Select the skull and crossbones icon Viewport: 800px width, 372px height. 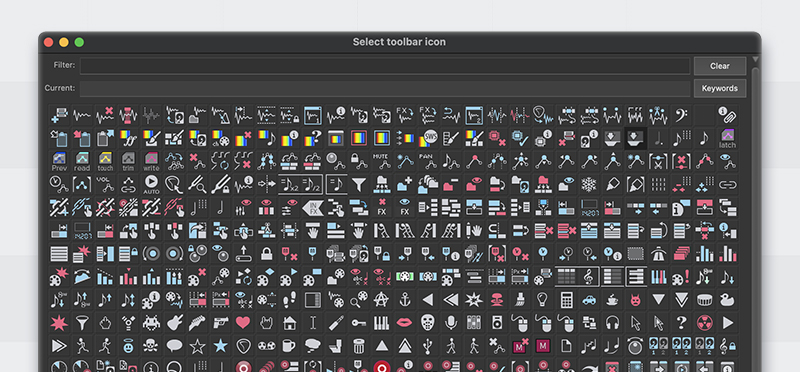[x=151, y=345]
